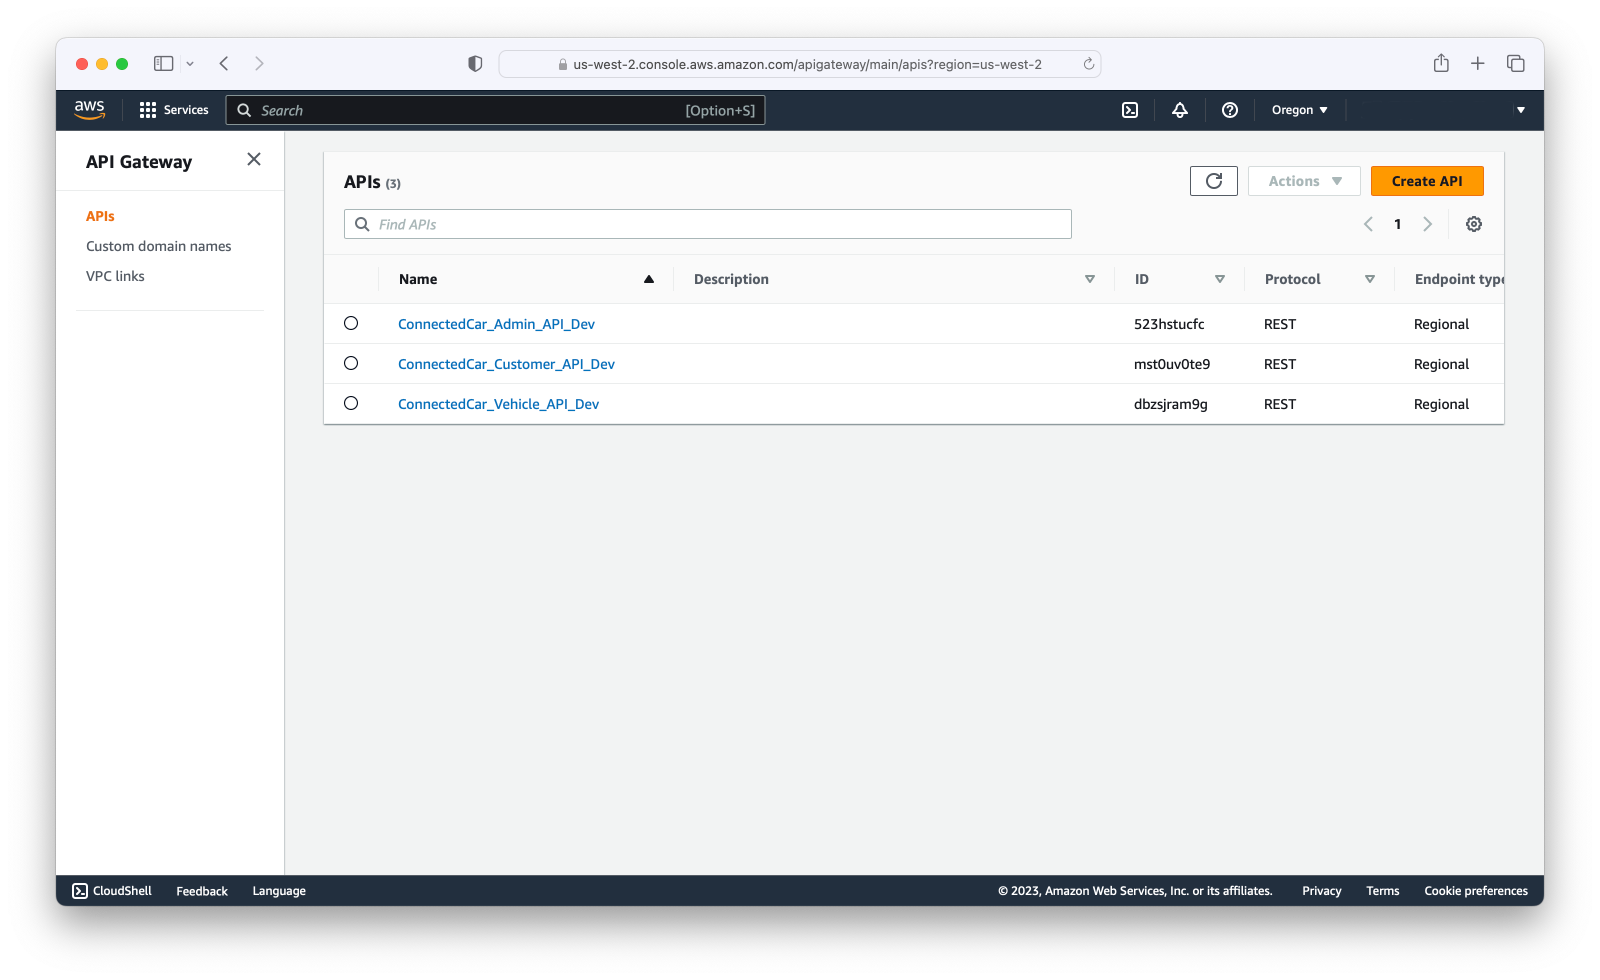Open ConnectedCar_Vehicle_API_Dev link
This screenshot has height=980, width=1600.
[498, 404]
